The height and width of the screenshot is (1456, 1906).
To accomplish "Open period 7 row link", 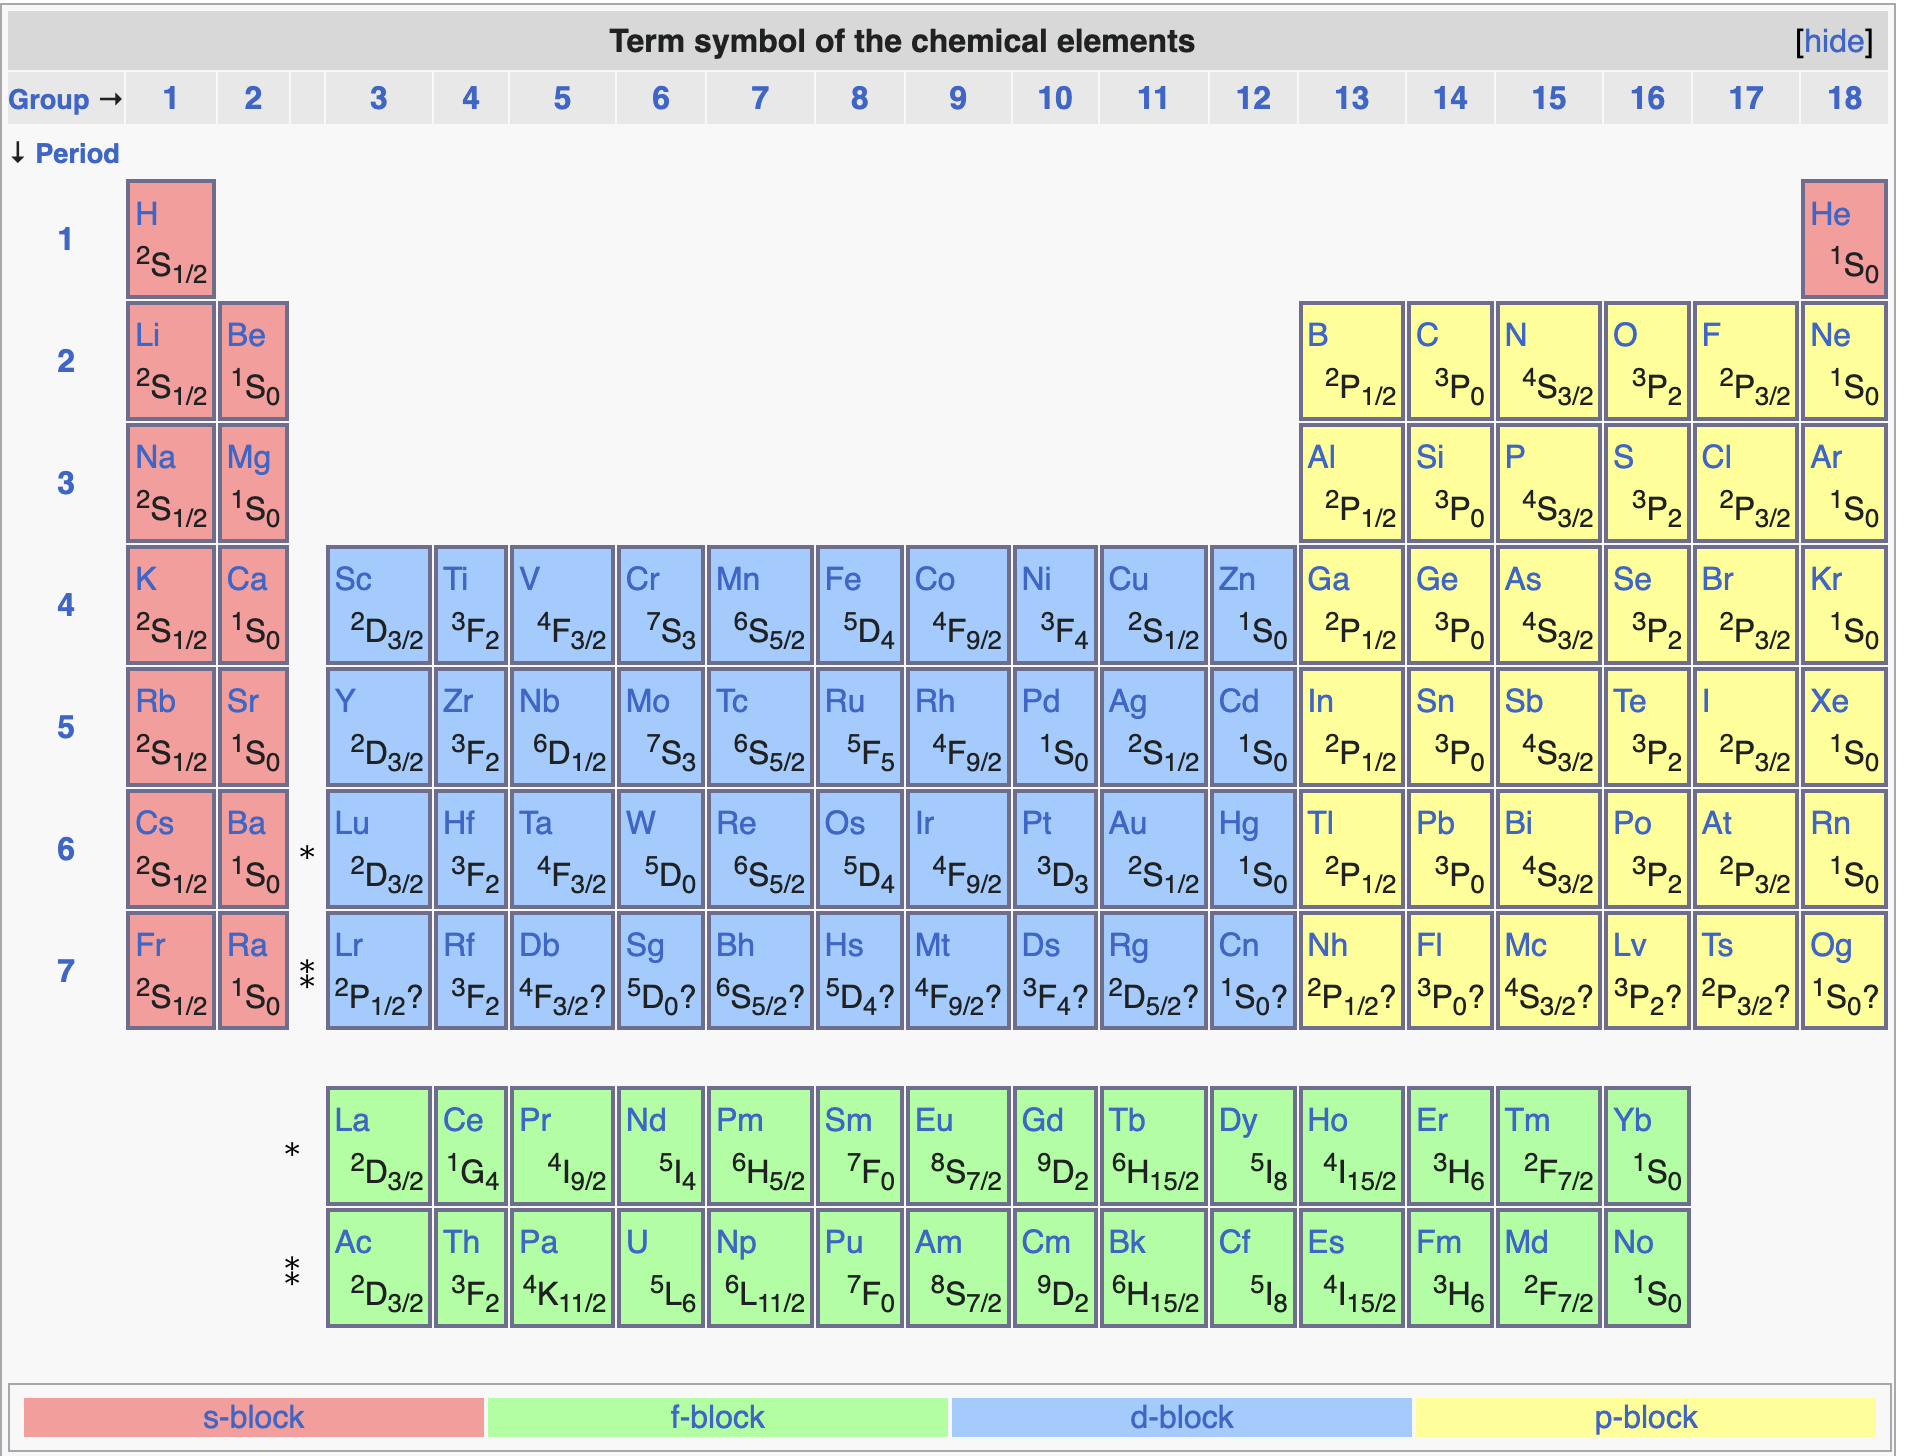I will 66,971.
